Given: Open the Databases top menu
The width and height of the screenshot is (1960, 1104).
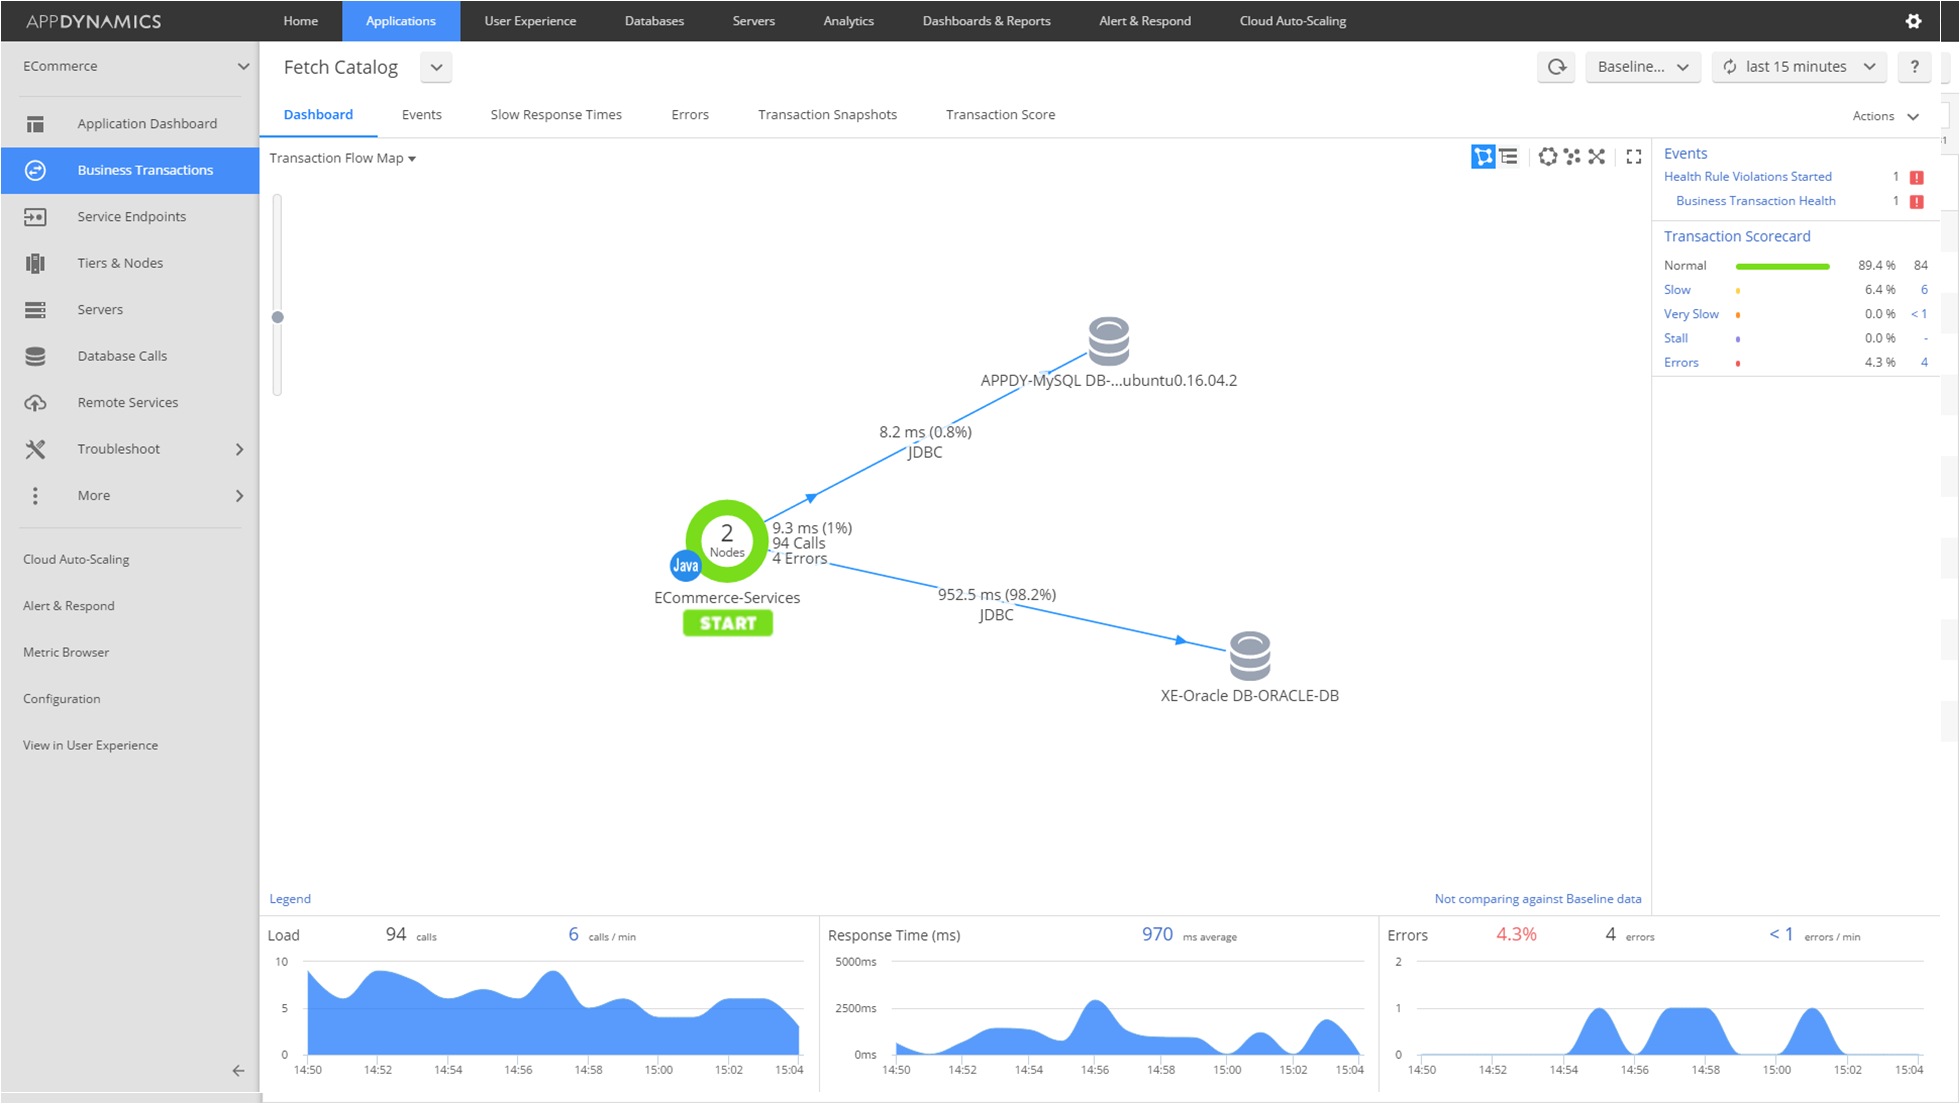Looking at the screenshot, I should (654, 21).
